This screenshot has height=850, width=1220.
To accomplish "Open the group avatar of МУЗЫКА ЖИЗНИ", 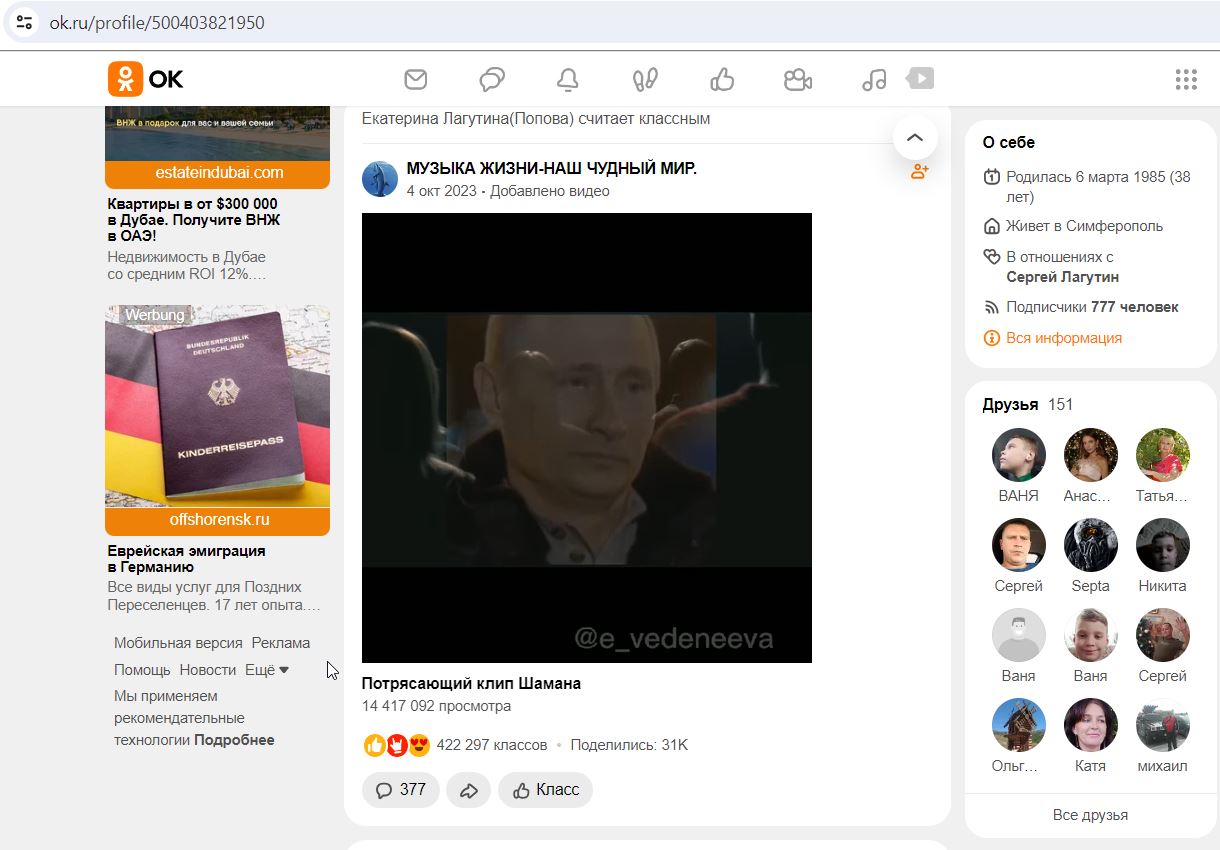I will click(380, 179).
